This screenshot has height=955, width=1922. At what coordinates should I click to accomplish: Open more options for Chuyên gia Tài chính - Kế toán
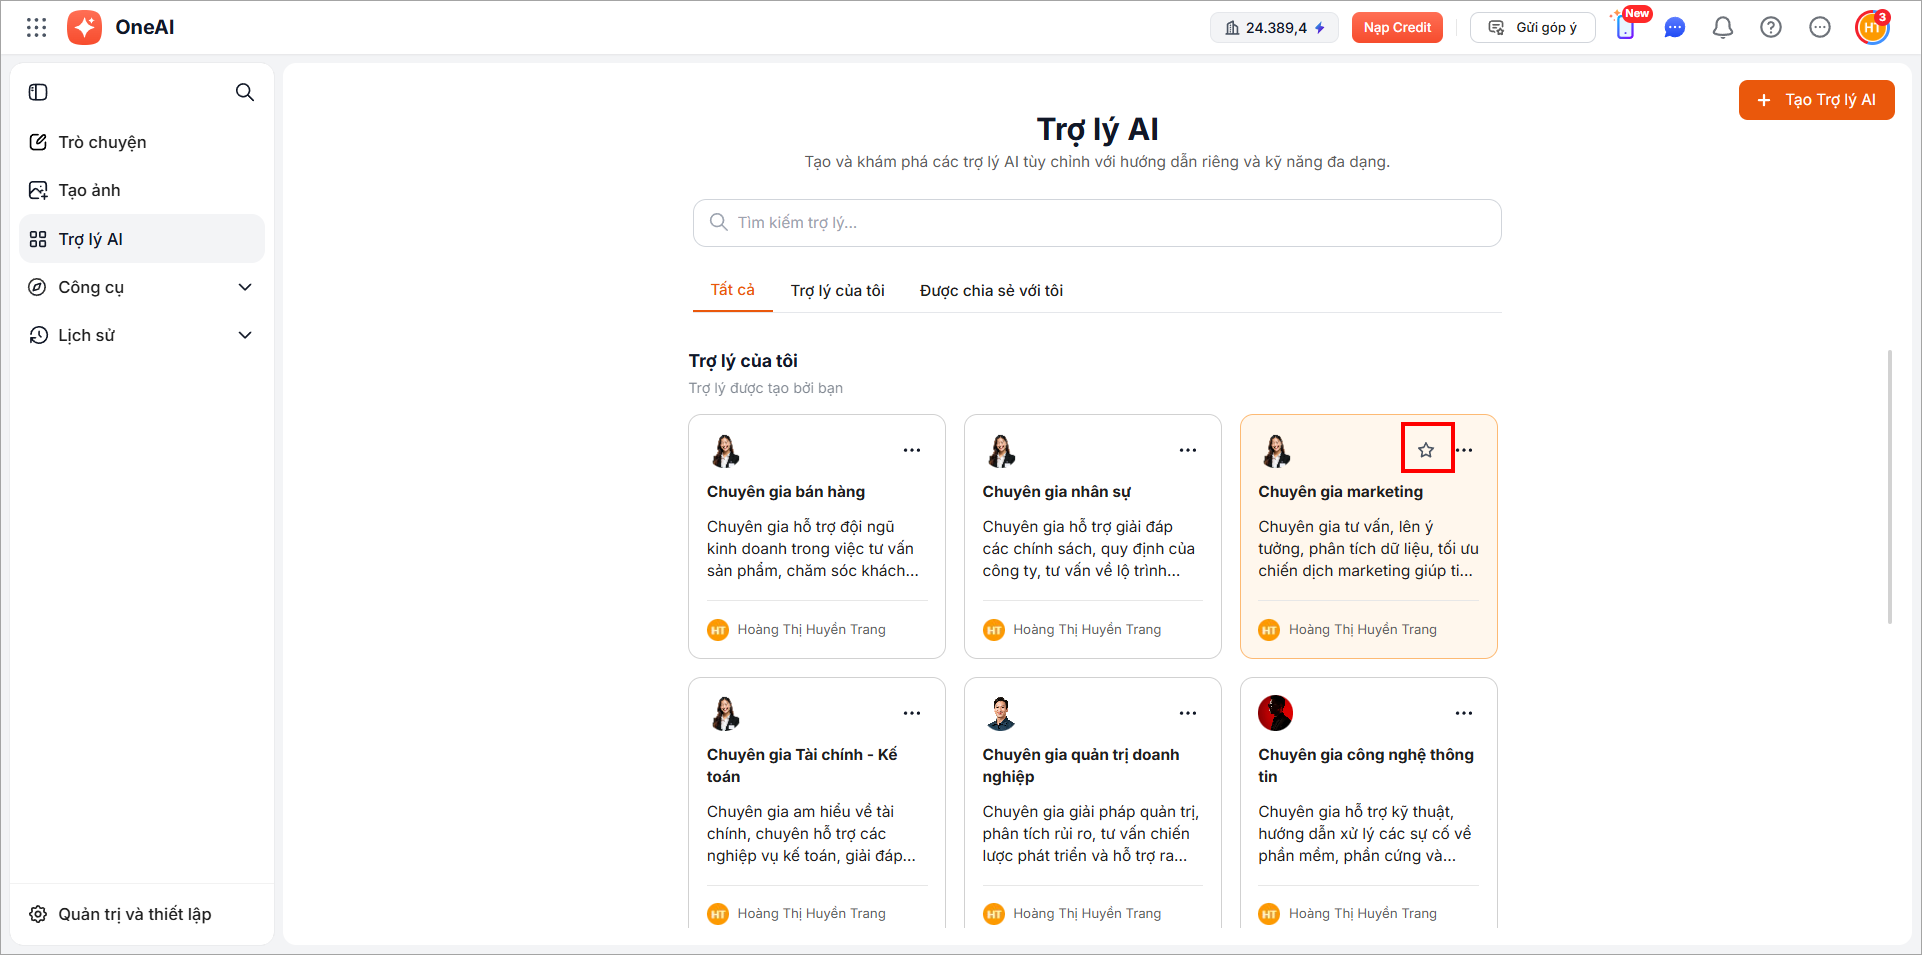[912, 713]
